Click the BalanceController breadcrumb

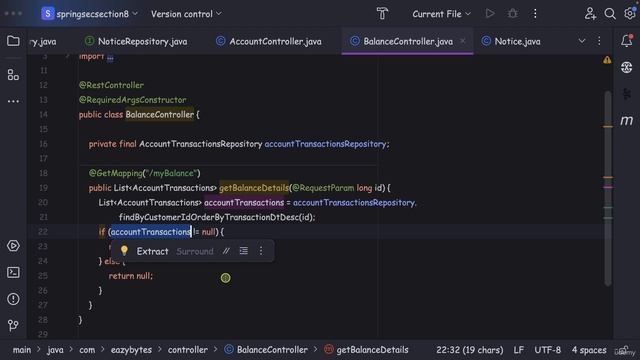pyautogui.click(x=266, y=350)
